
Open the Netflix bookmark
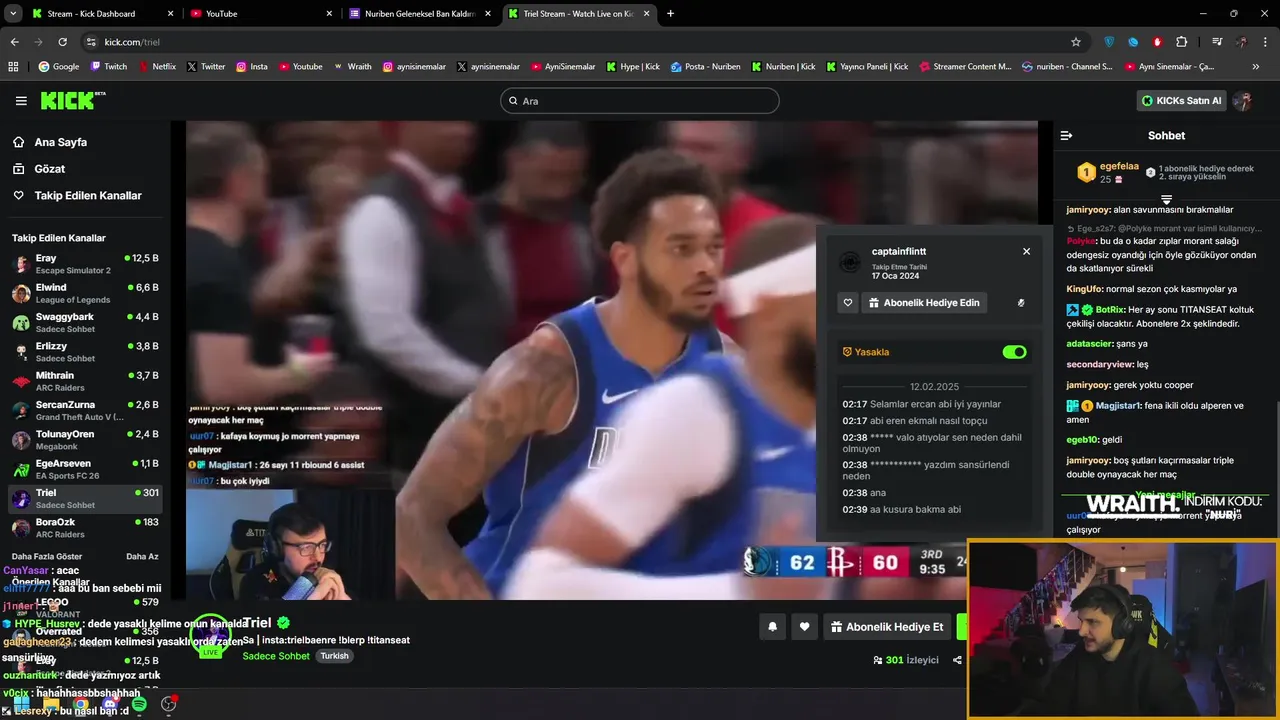(156, 67)
